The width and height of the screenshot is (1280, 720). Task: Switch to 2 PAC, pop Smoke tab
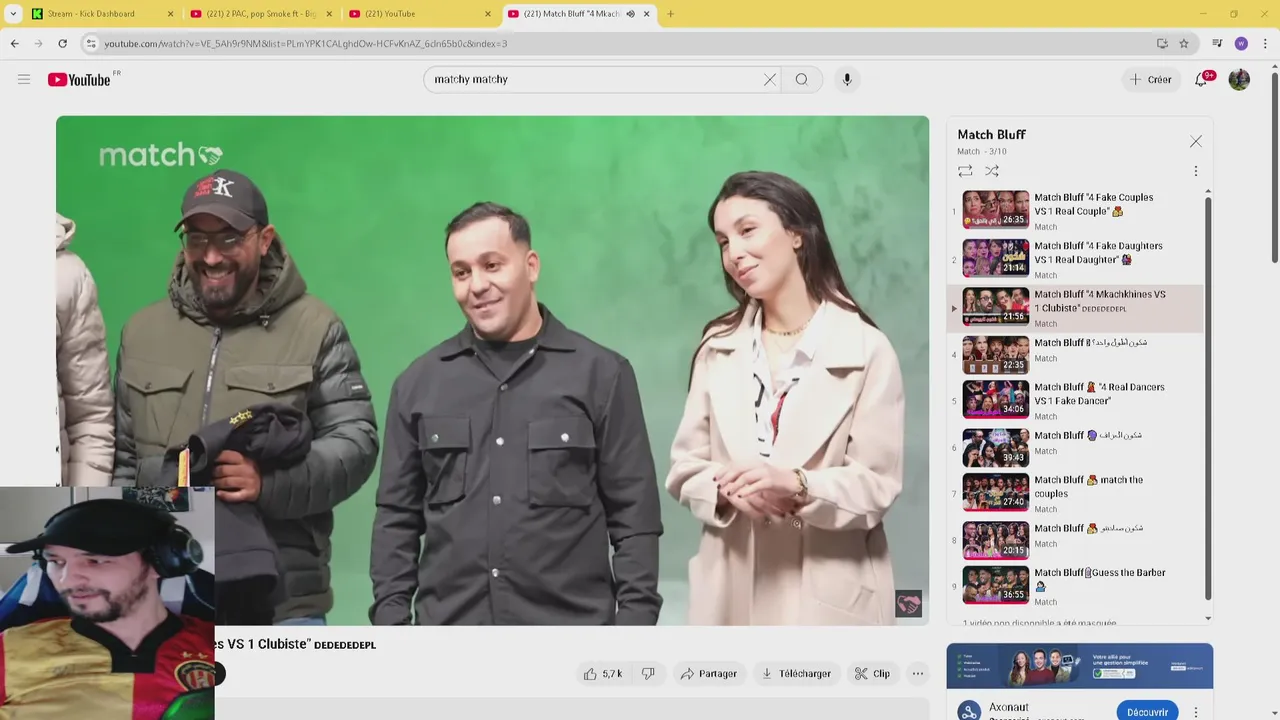click(261, 14)
